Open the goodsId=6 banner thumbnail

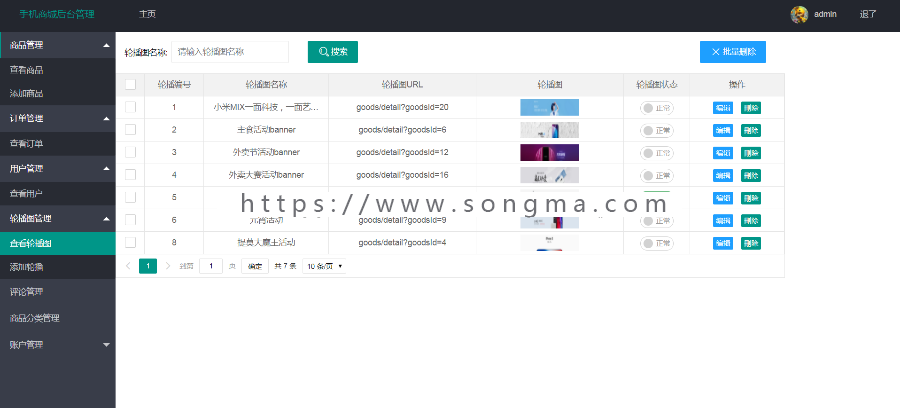549,130
